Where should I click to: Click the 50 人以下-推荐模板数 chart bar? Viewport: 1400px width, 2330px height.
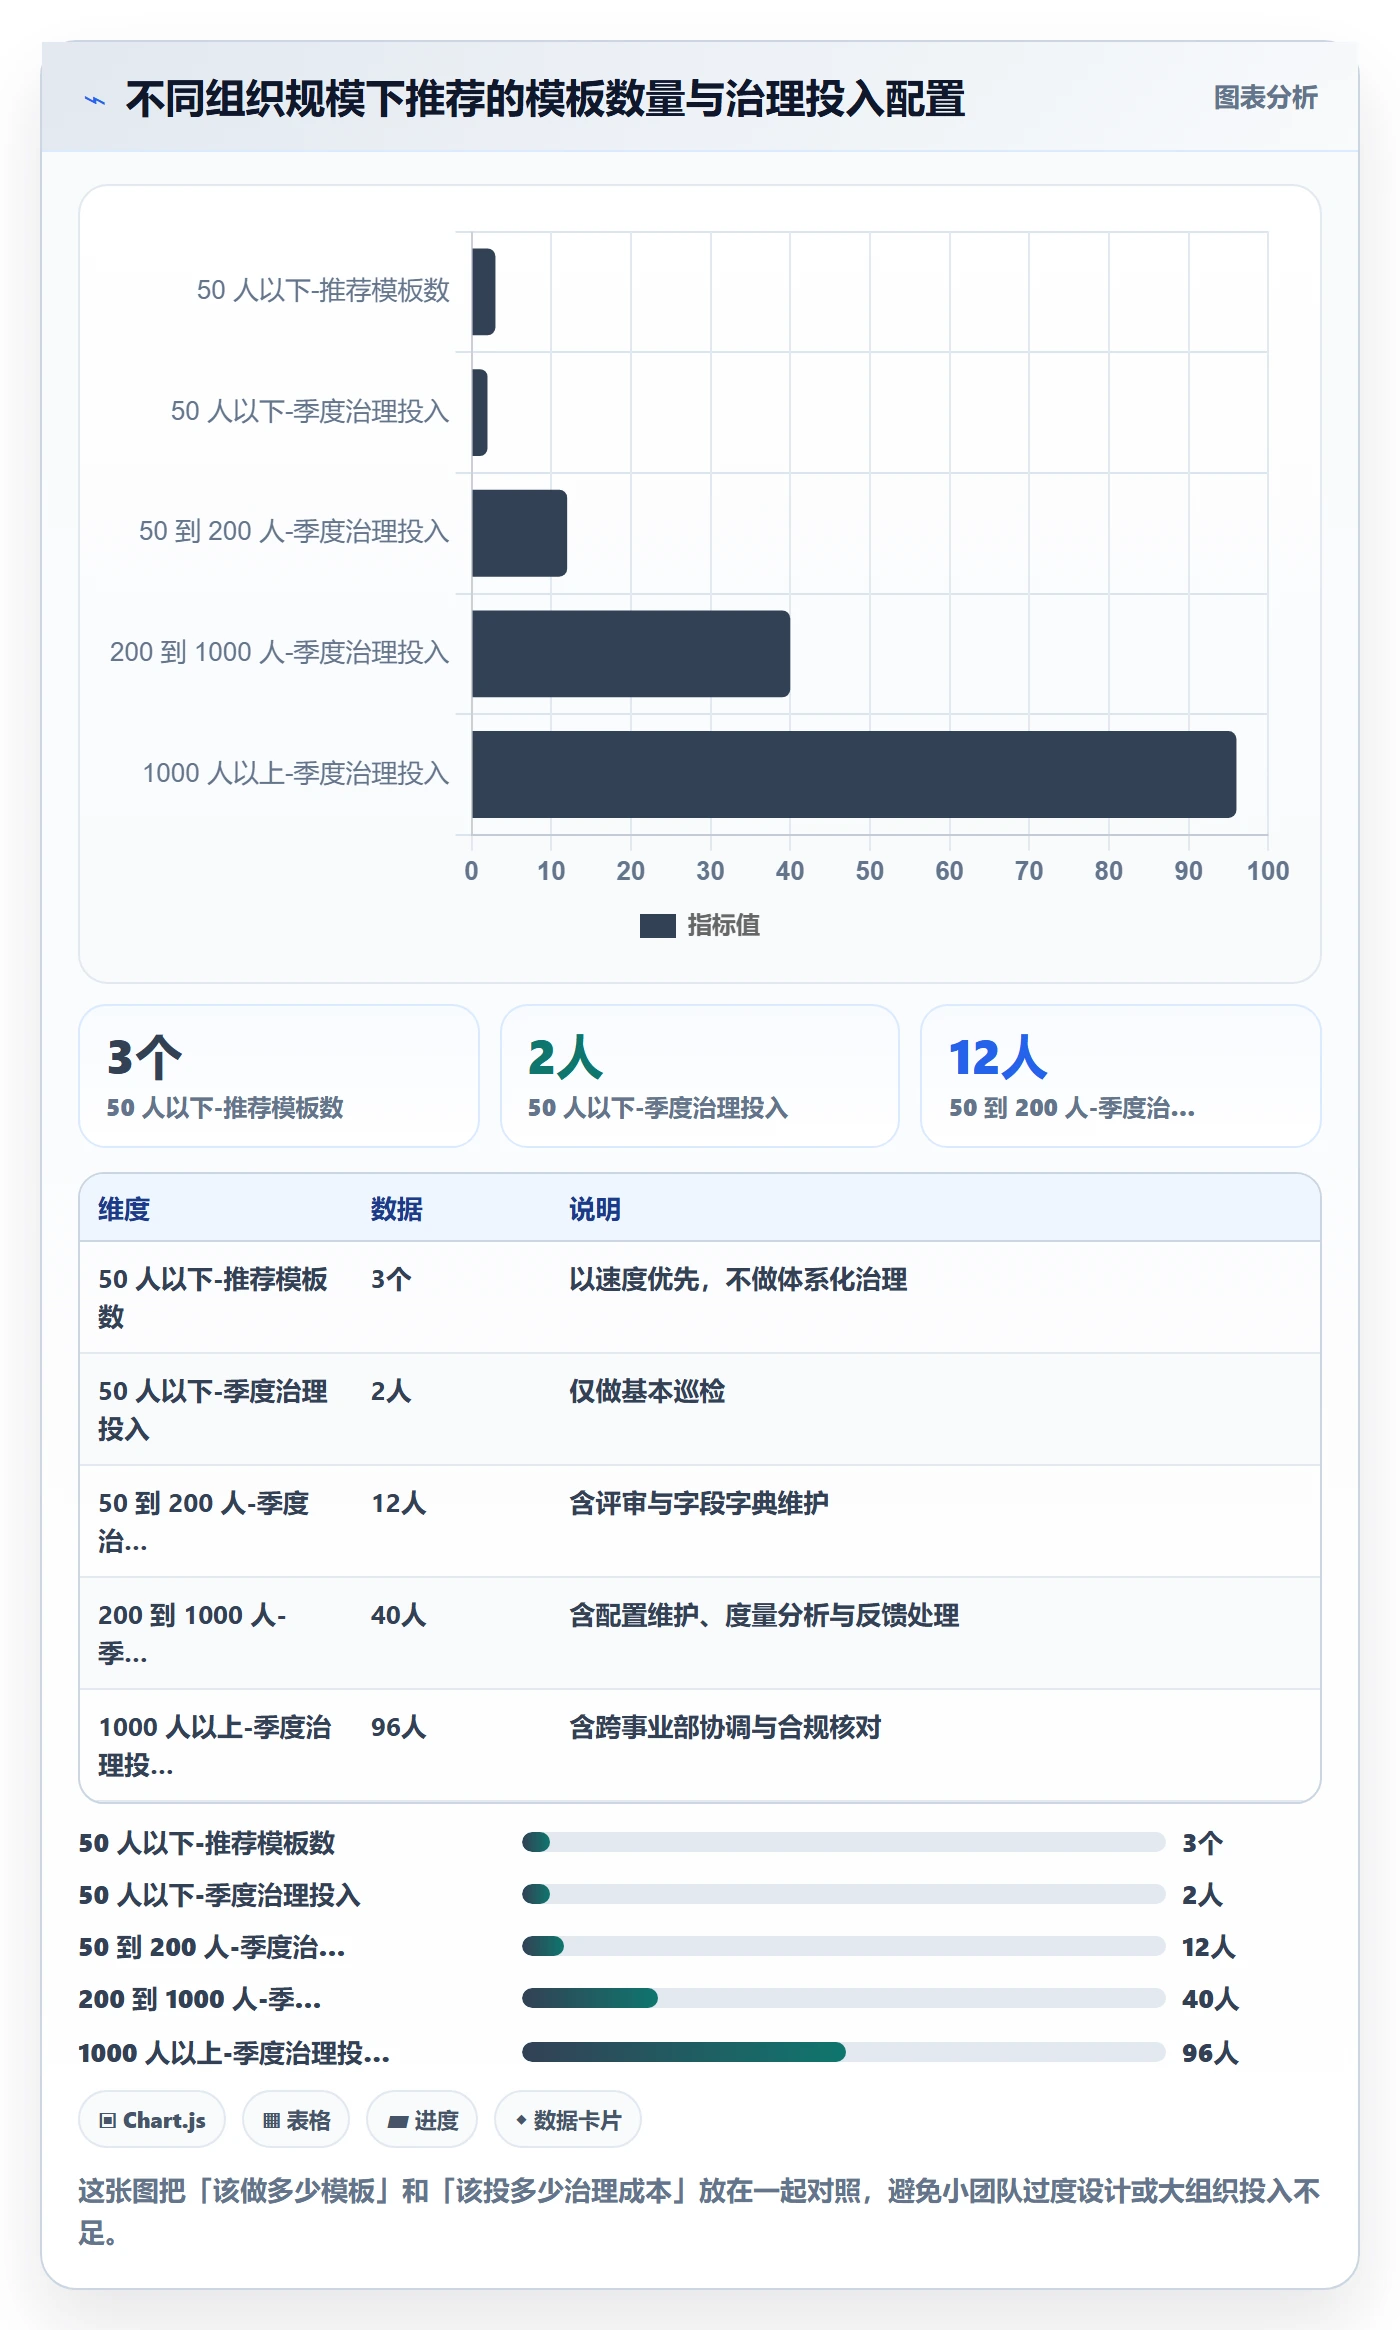[483, 292]
